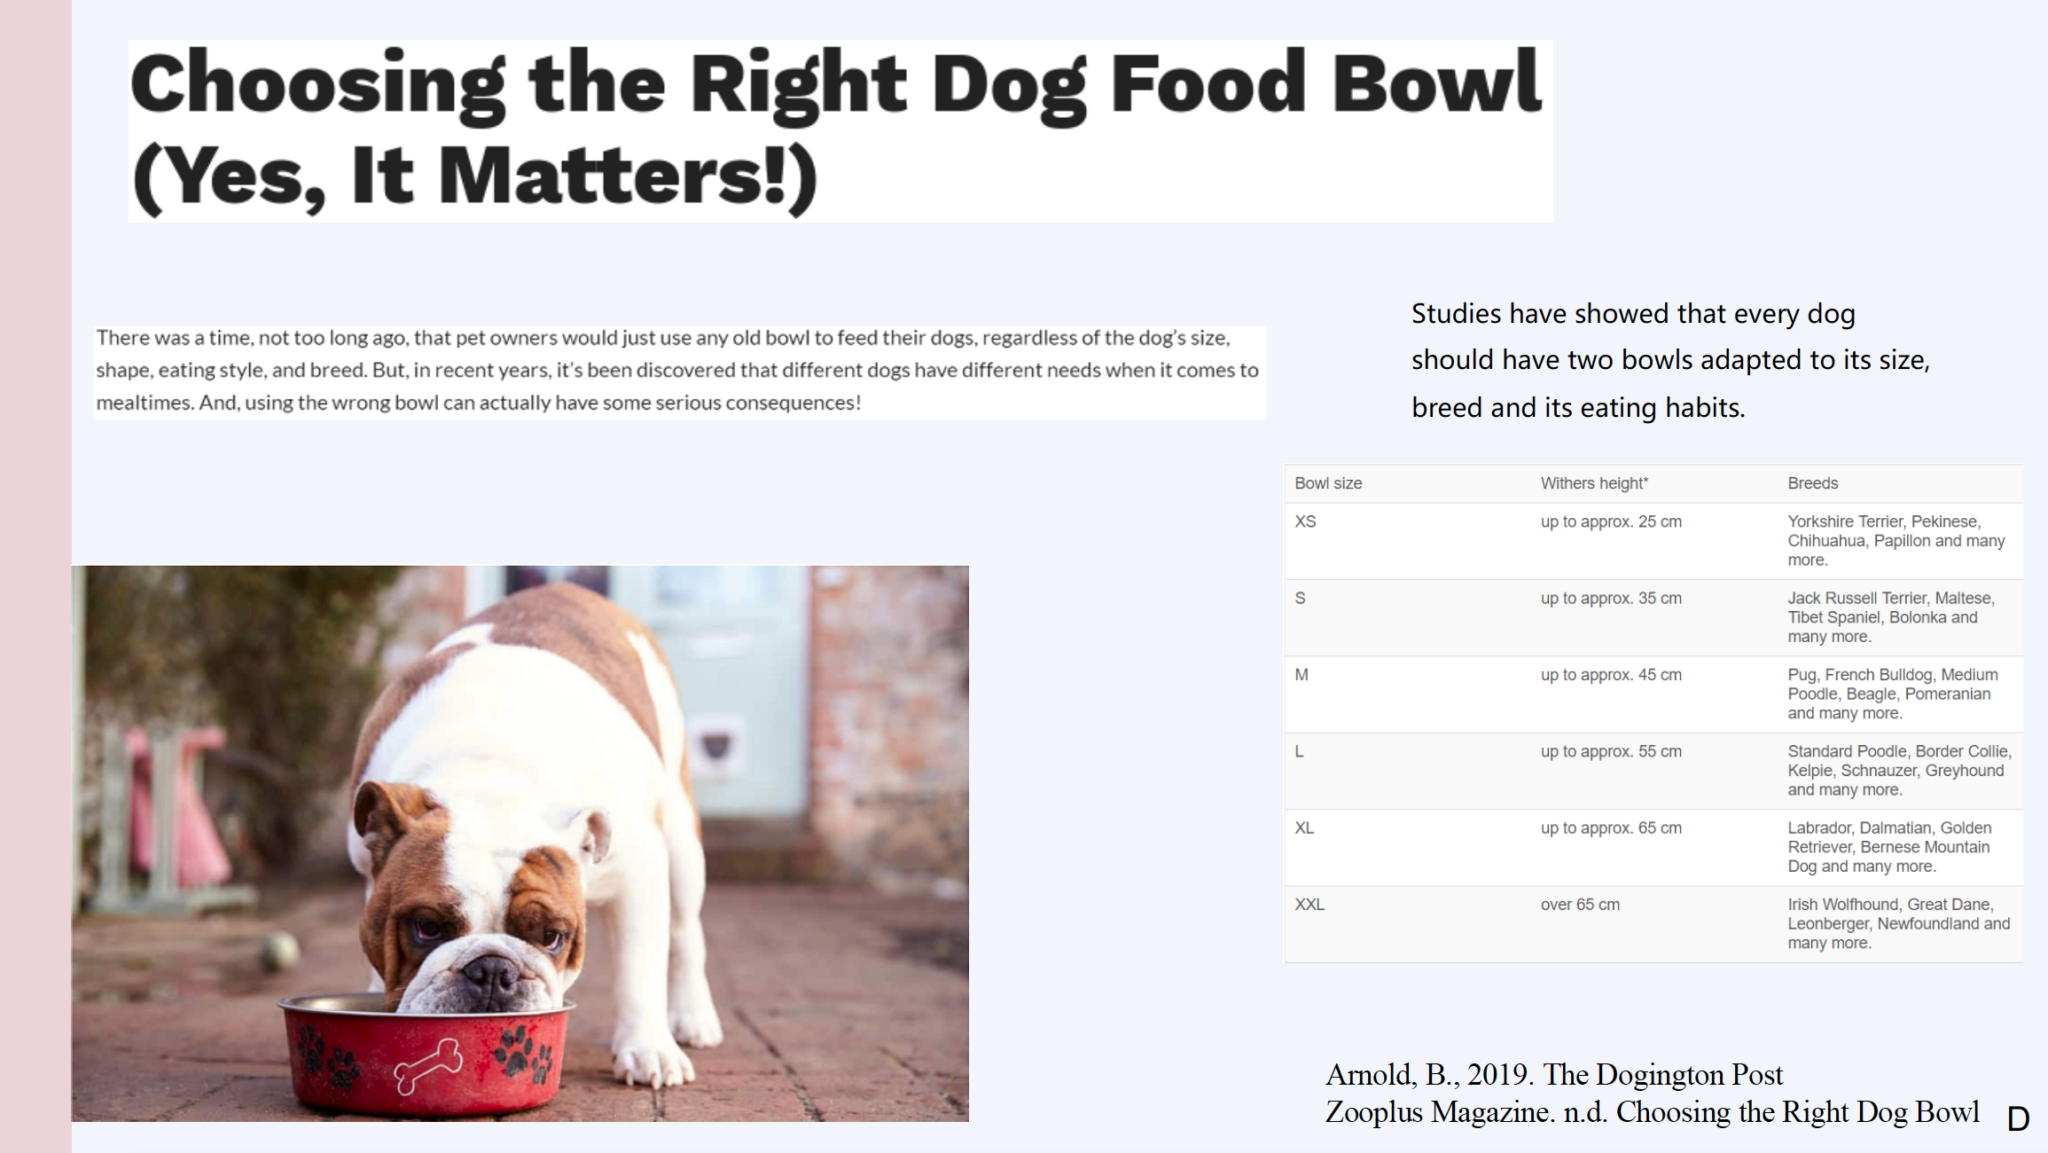Viewport: 2048px width, 1153px height.
Task: Select the 'Bowl size' column header
Action: [1328, 483]
